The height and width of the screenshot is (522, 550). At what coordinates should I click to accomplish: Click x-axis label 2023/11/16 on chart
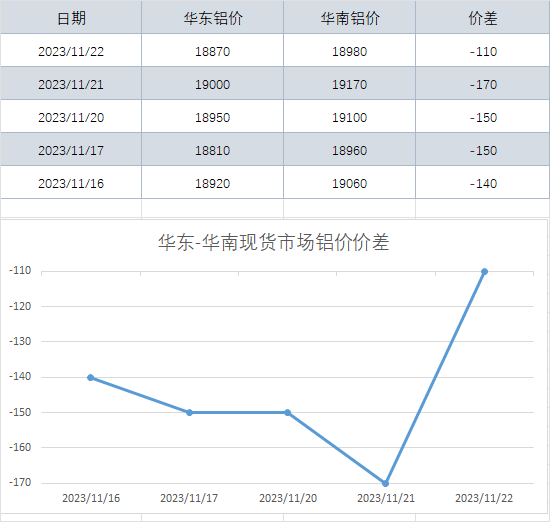pyautogui.click(x=91, y=498)
